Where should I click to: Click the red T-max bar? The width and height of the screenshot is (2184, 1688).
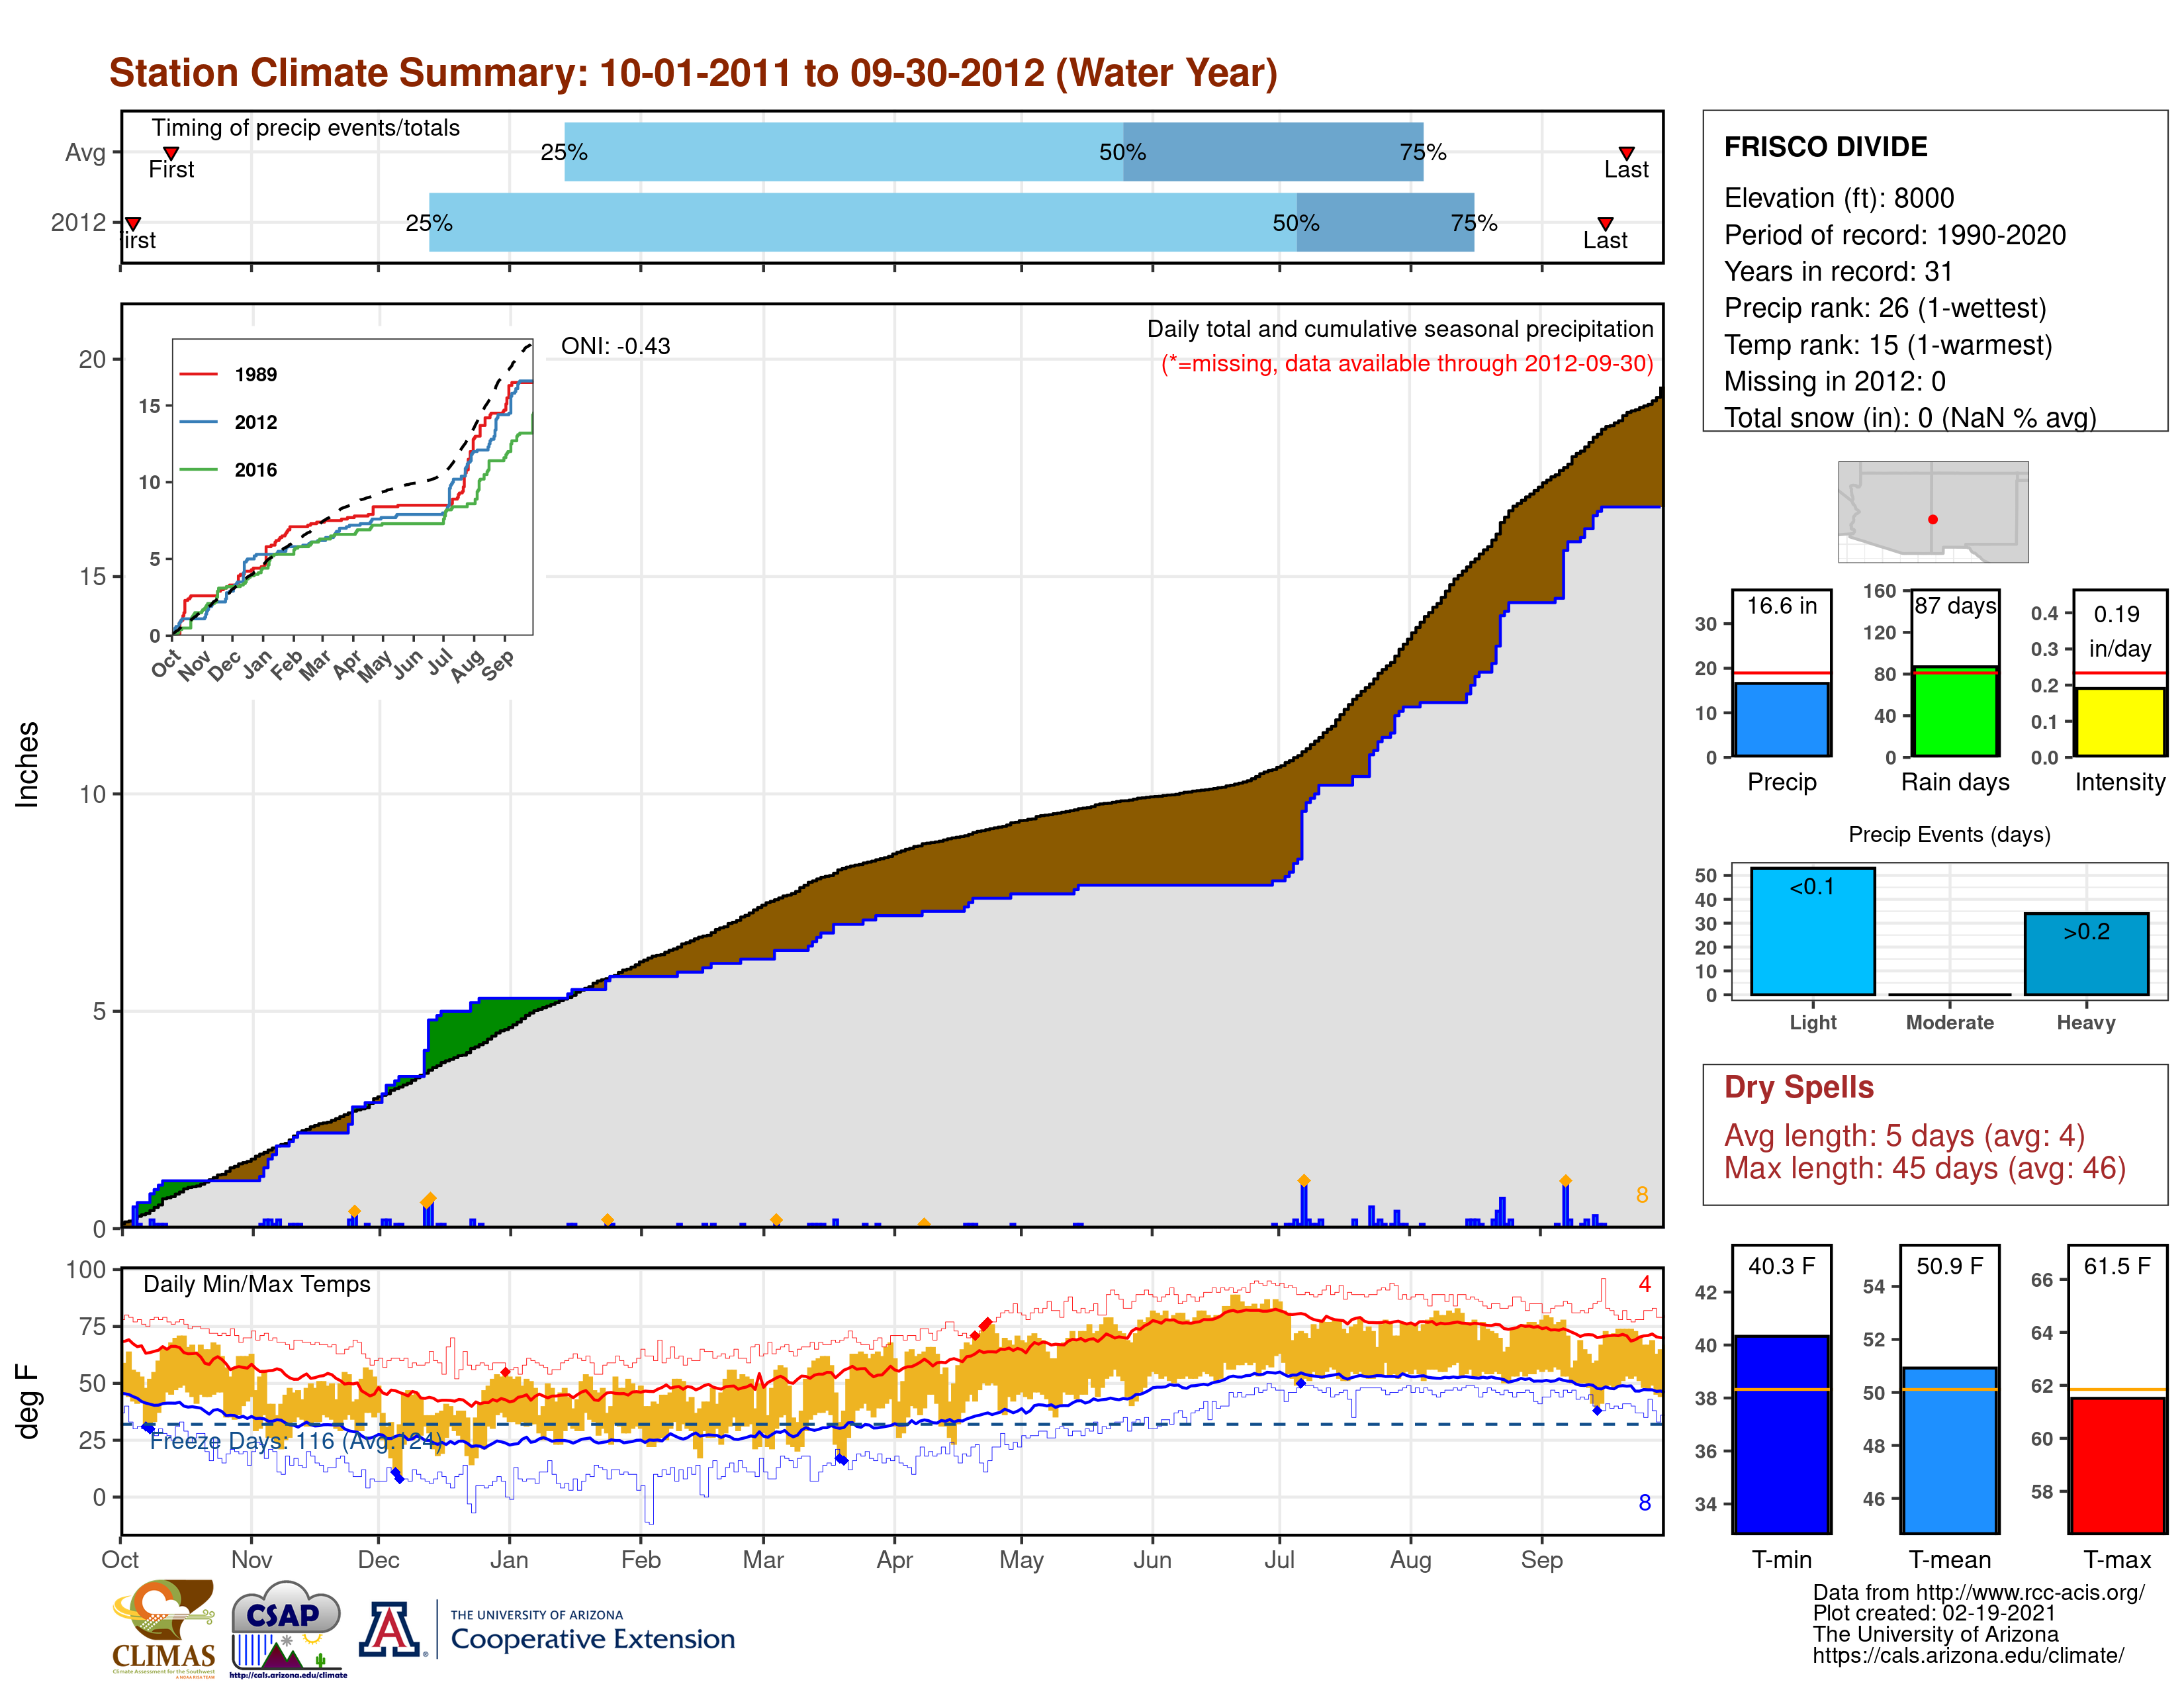point(2118,1465)
